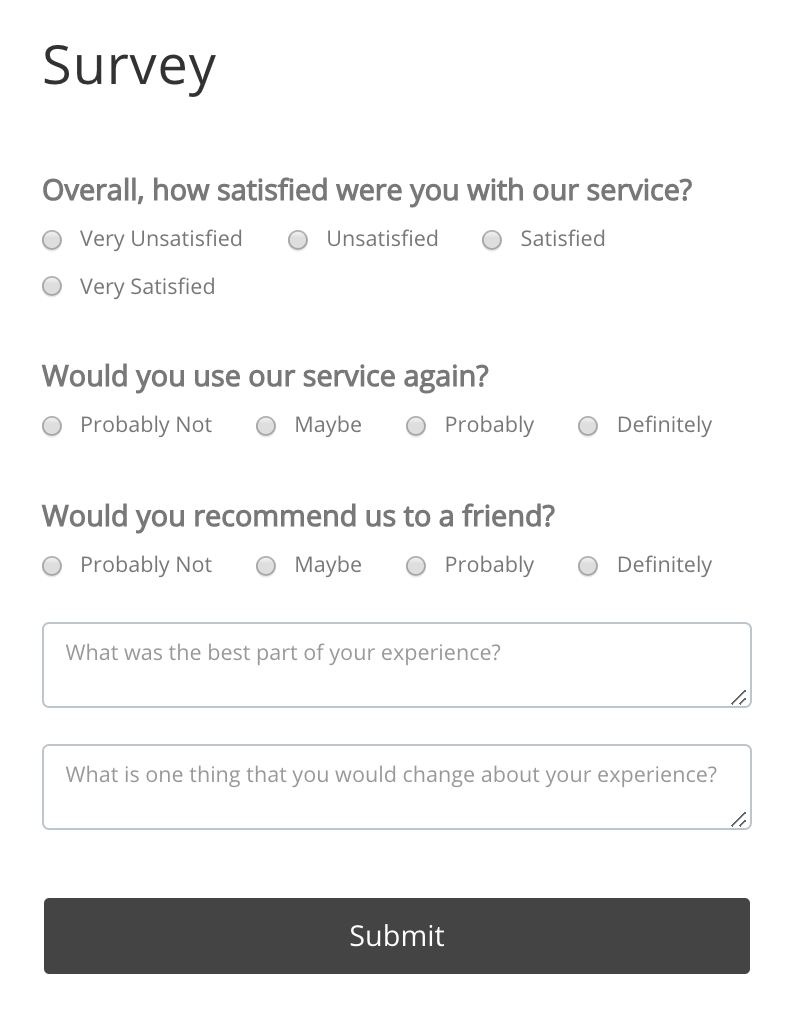Select the Satisfied radio button
This screenshot has width=798, height=1018.
click(491, 240)
